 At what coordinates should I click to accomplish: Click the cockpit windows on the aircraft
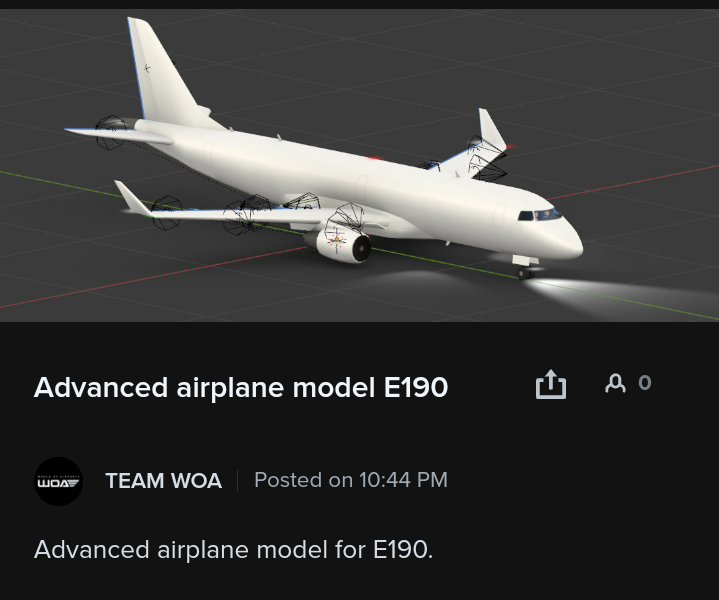click(x=539, y=214)
